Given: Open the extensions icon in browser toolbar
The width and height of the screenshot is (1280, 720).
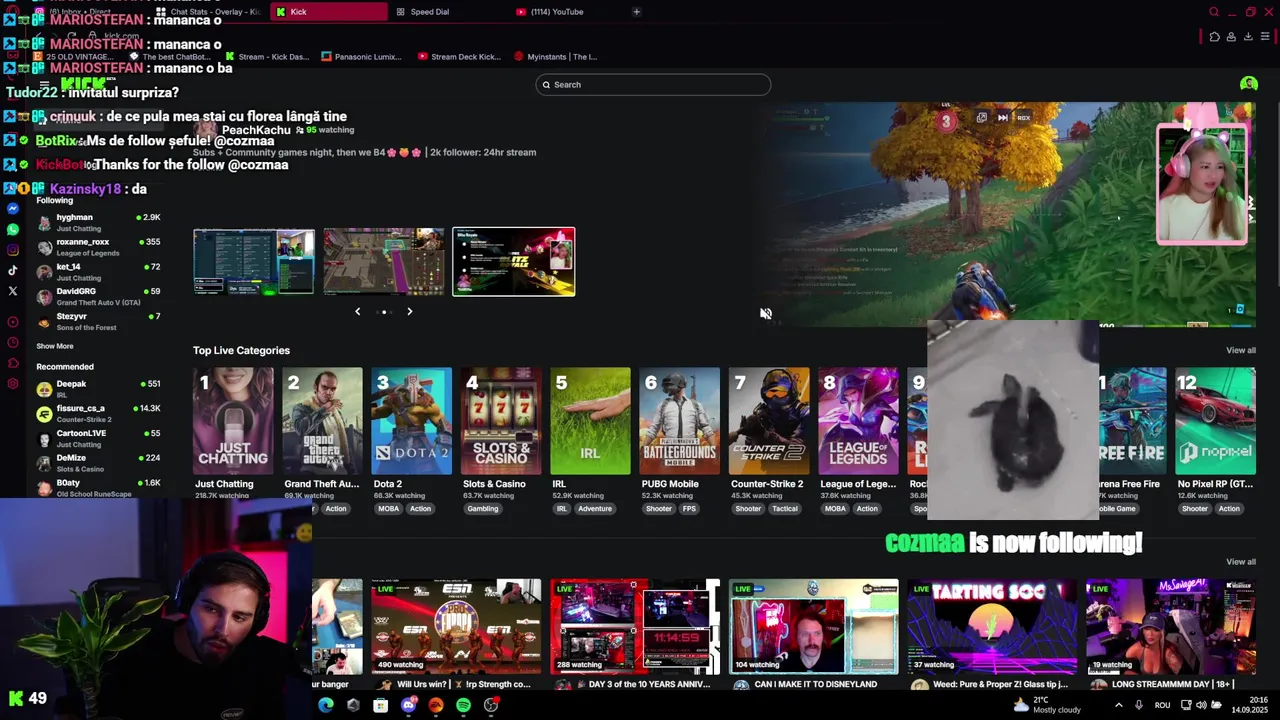Looking at the screenshot, I should click(x=1214, y=37).
